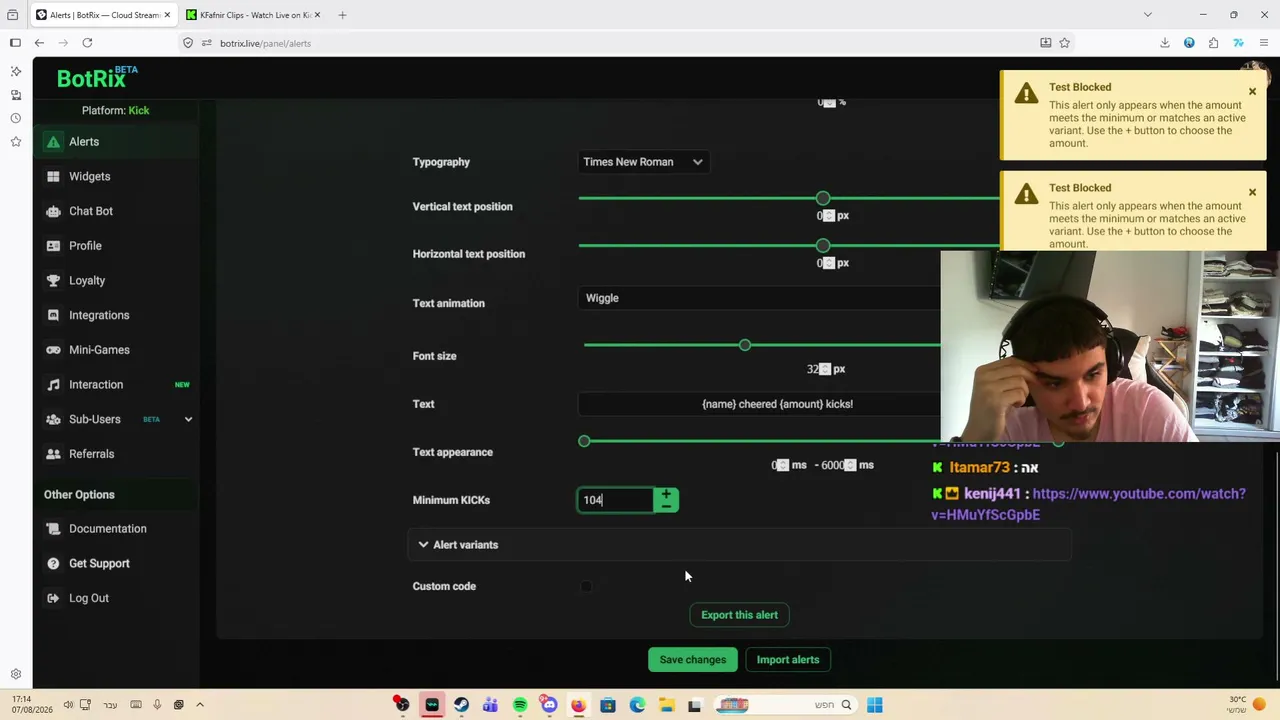Open the browser extensions puzzle icon

pyautogui.click(x=1213, y=43)
